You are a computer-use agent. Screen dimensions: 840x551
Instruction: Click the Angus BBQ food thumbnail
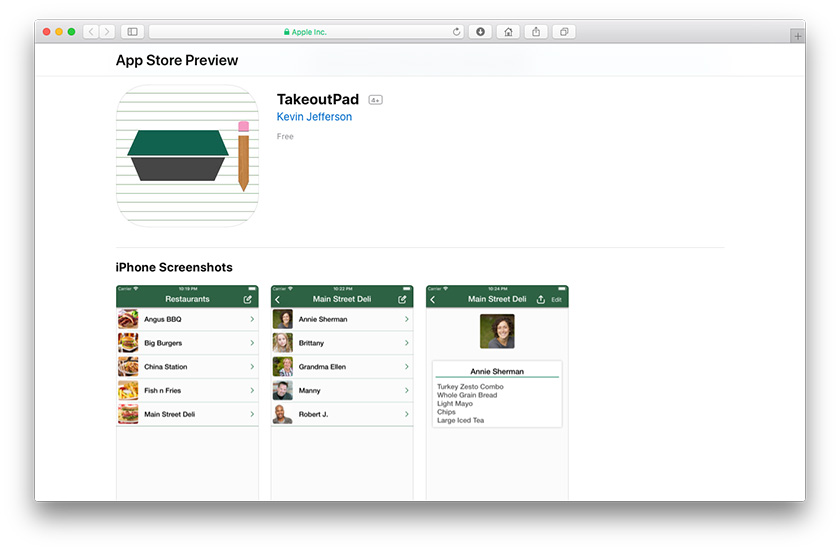[x=128, y=319]
